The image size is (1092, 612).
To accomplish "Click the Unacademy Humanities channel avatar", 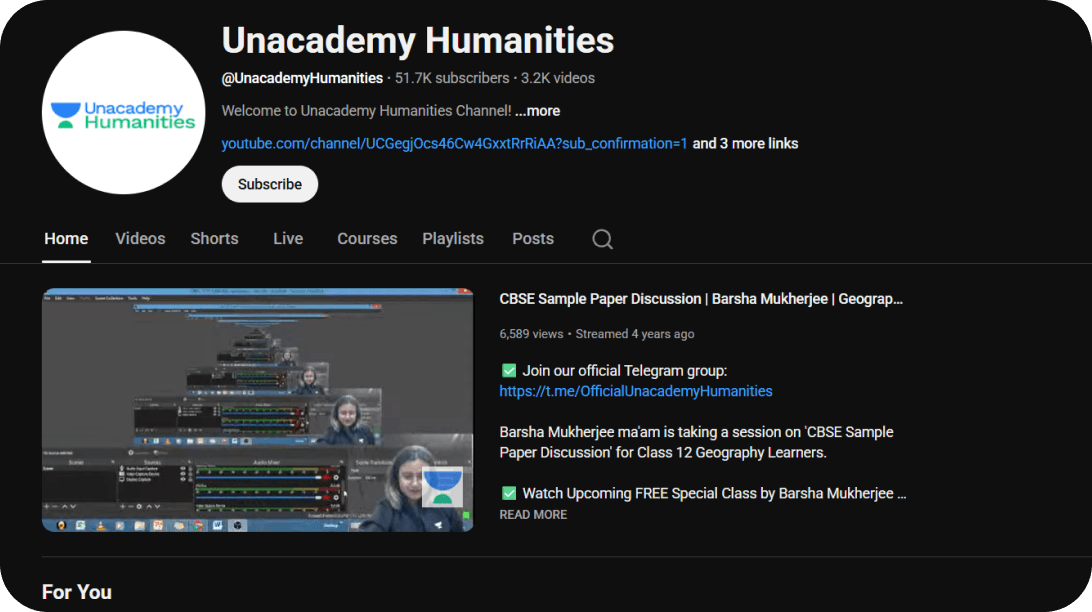I will coord(123,112).
